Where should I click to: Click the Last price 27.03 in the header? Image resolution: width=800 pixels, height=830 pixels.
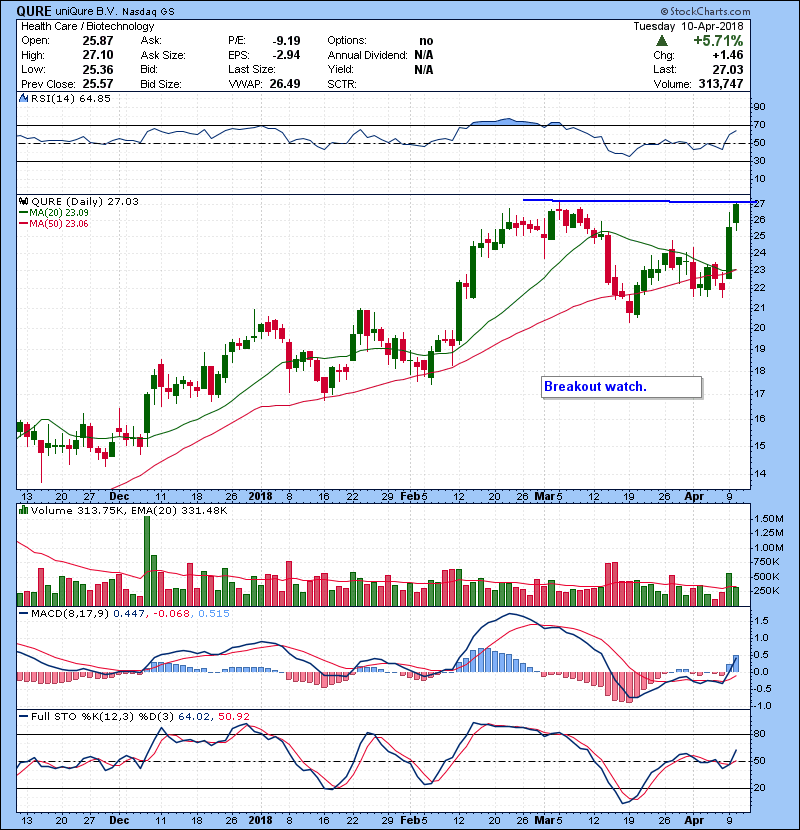pos(727,69)
